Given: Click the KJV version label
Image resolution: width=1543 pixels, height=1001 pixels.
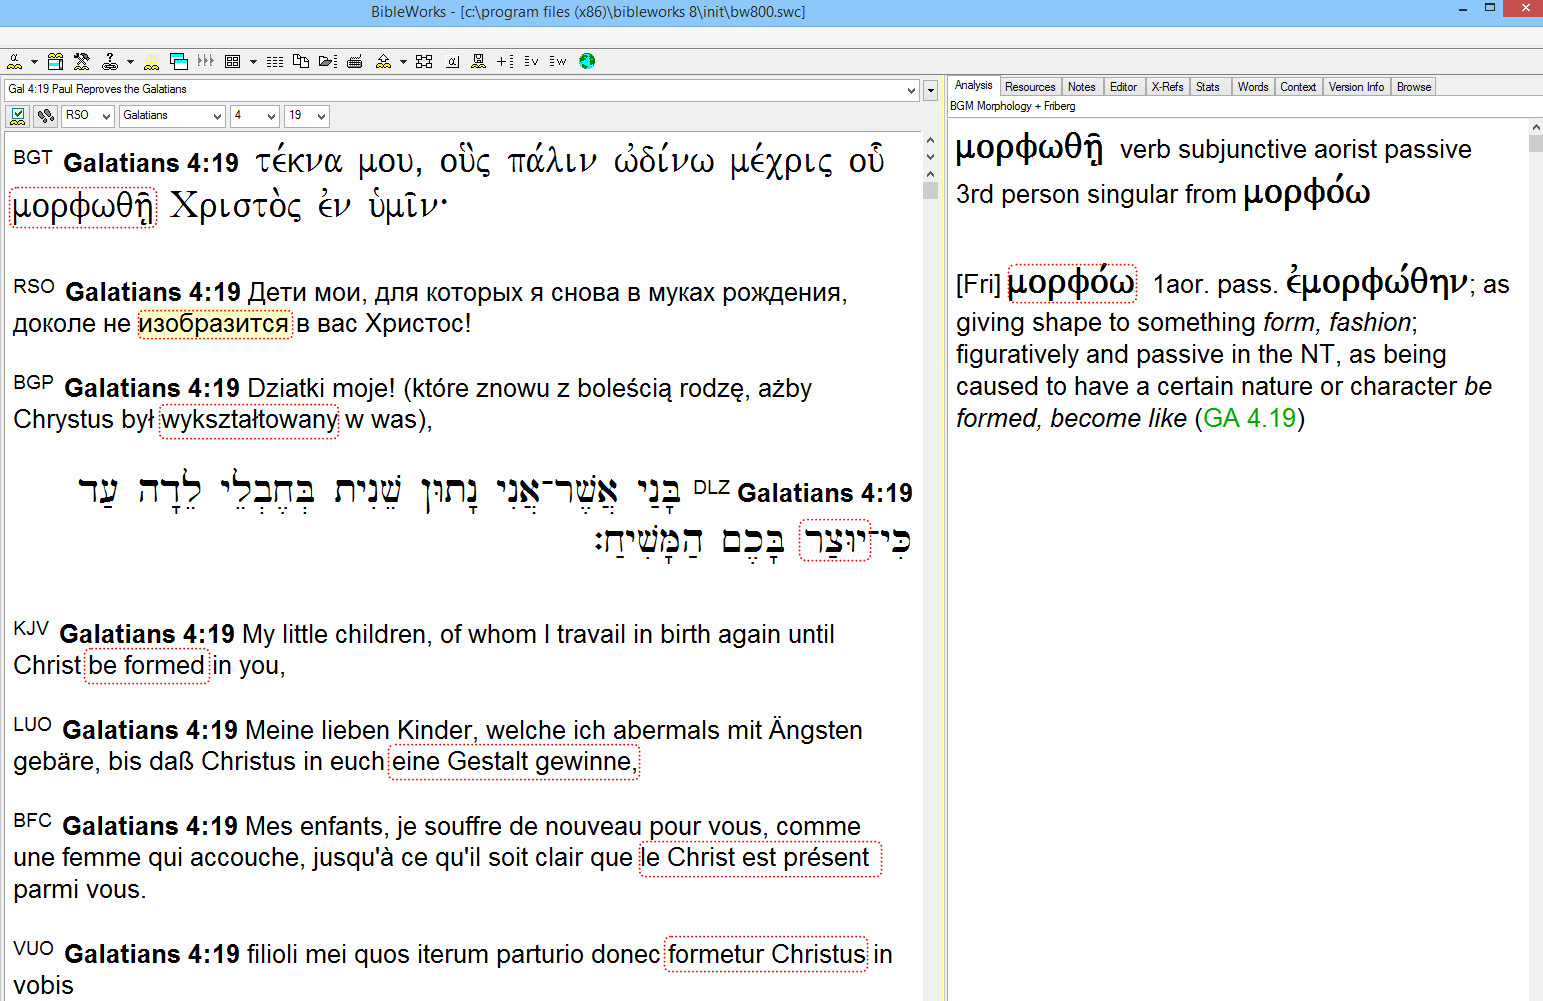Looking at the screenshot, I should pos(31,629).
